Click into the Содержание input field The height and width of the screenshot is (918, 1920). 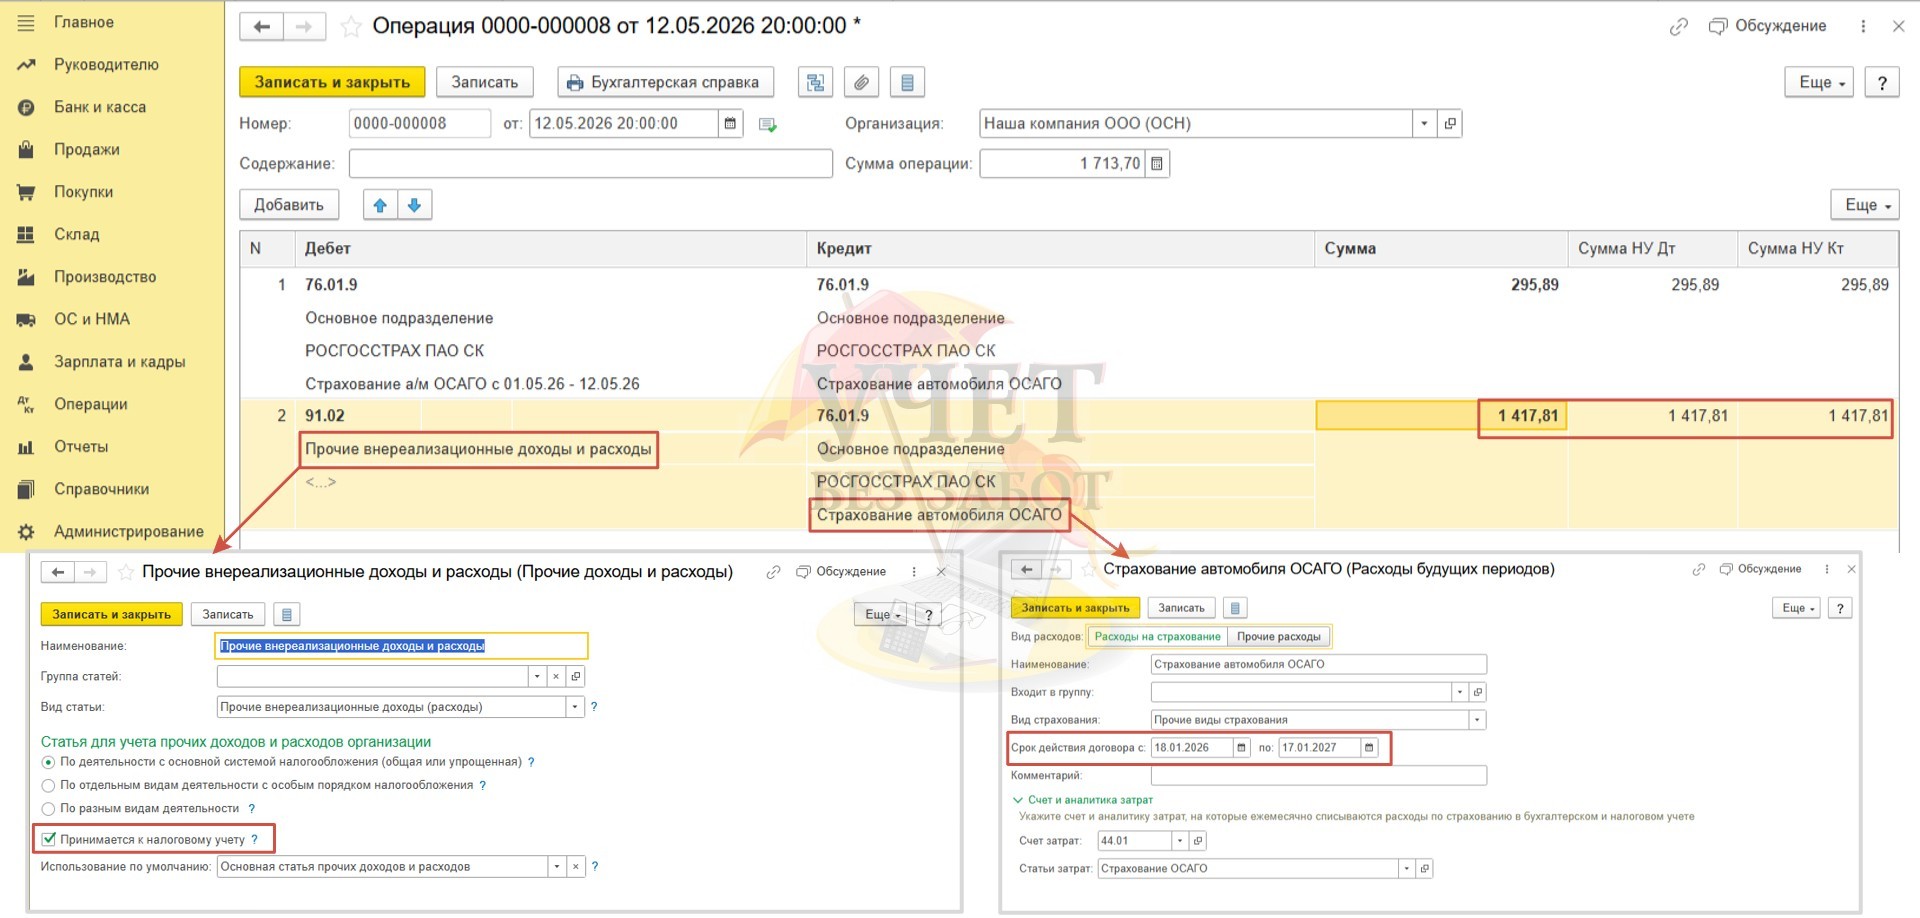coord(590,163)
